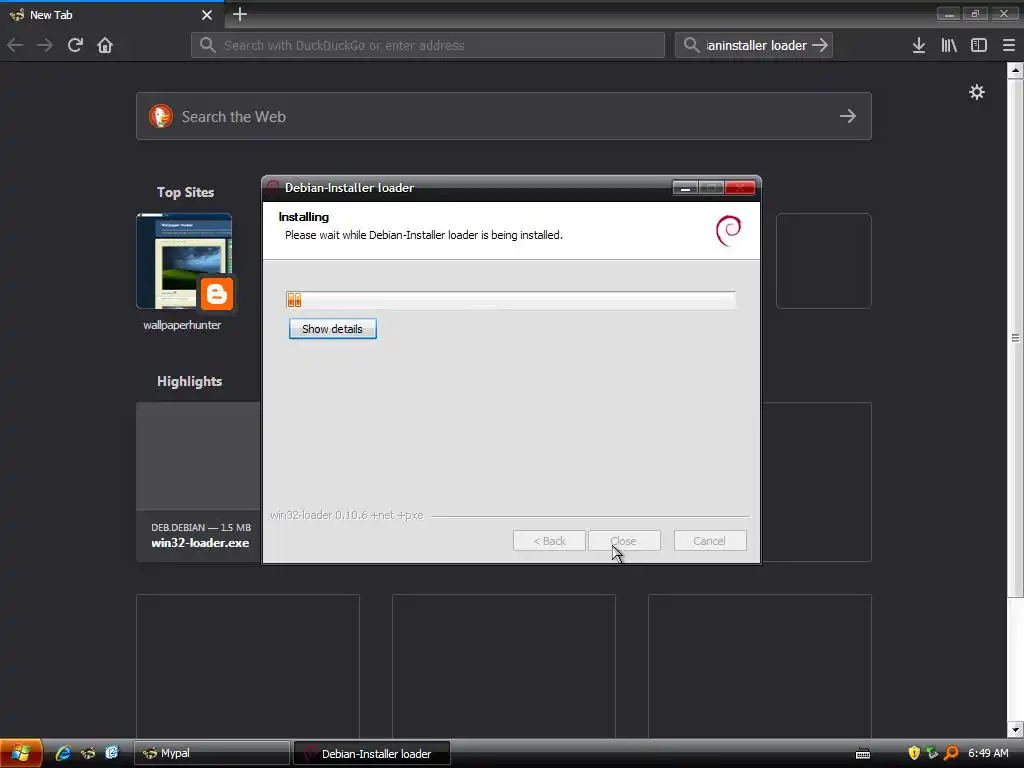The image size is (1024, 768).
Task: Click the disabled Back button in installer
Action: coord(549,541)
